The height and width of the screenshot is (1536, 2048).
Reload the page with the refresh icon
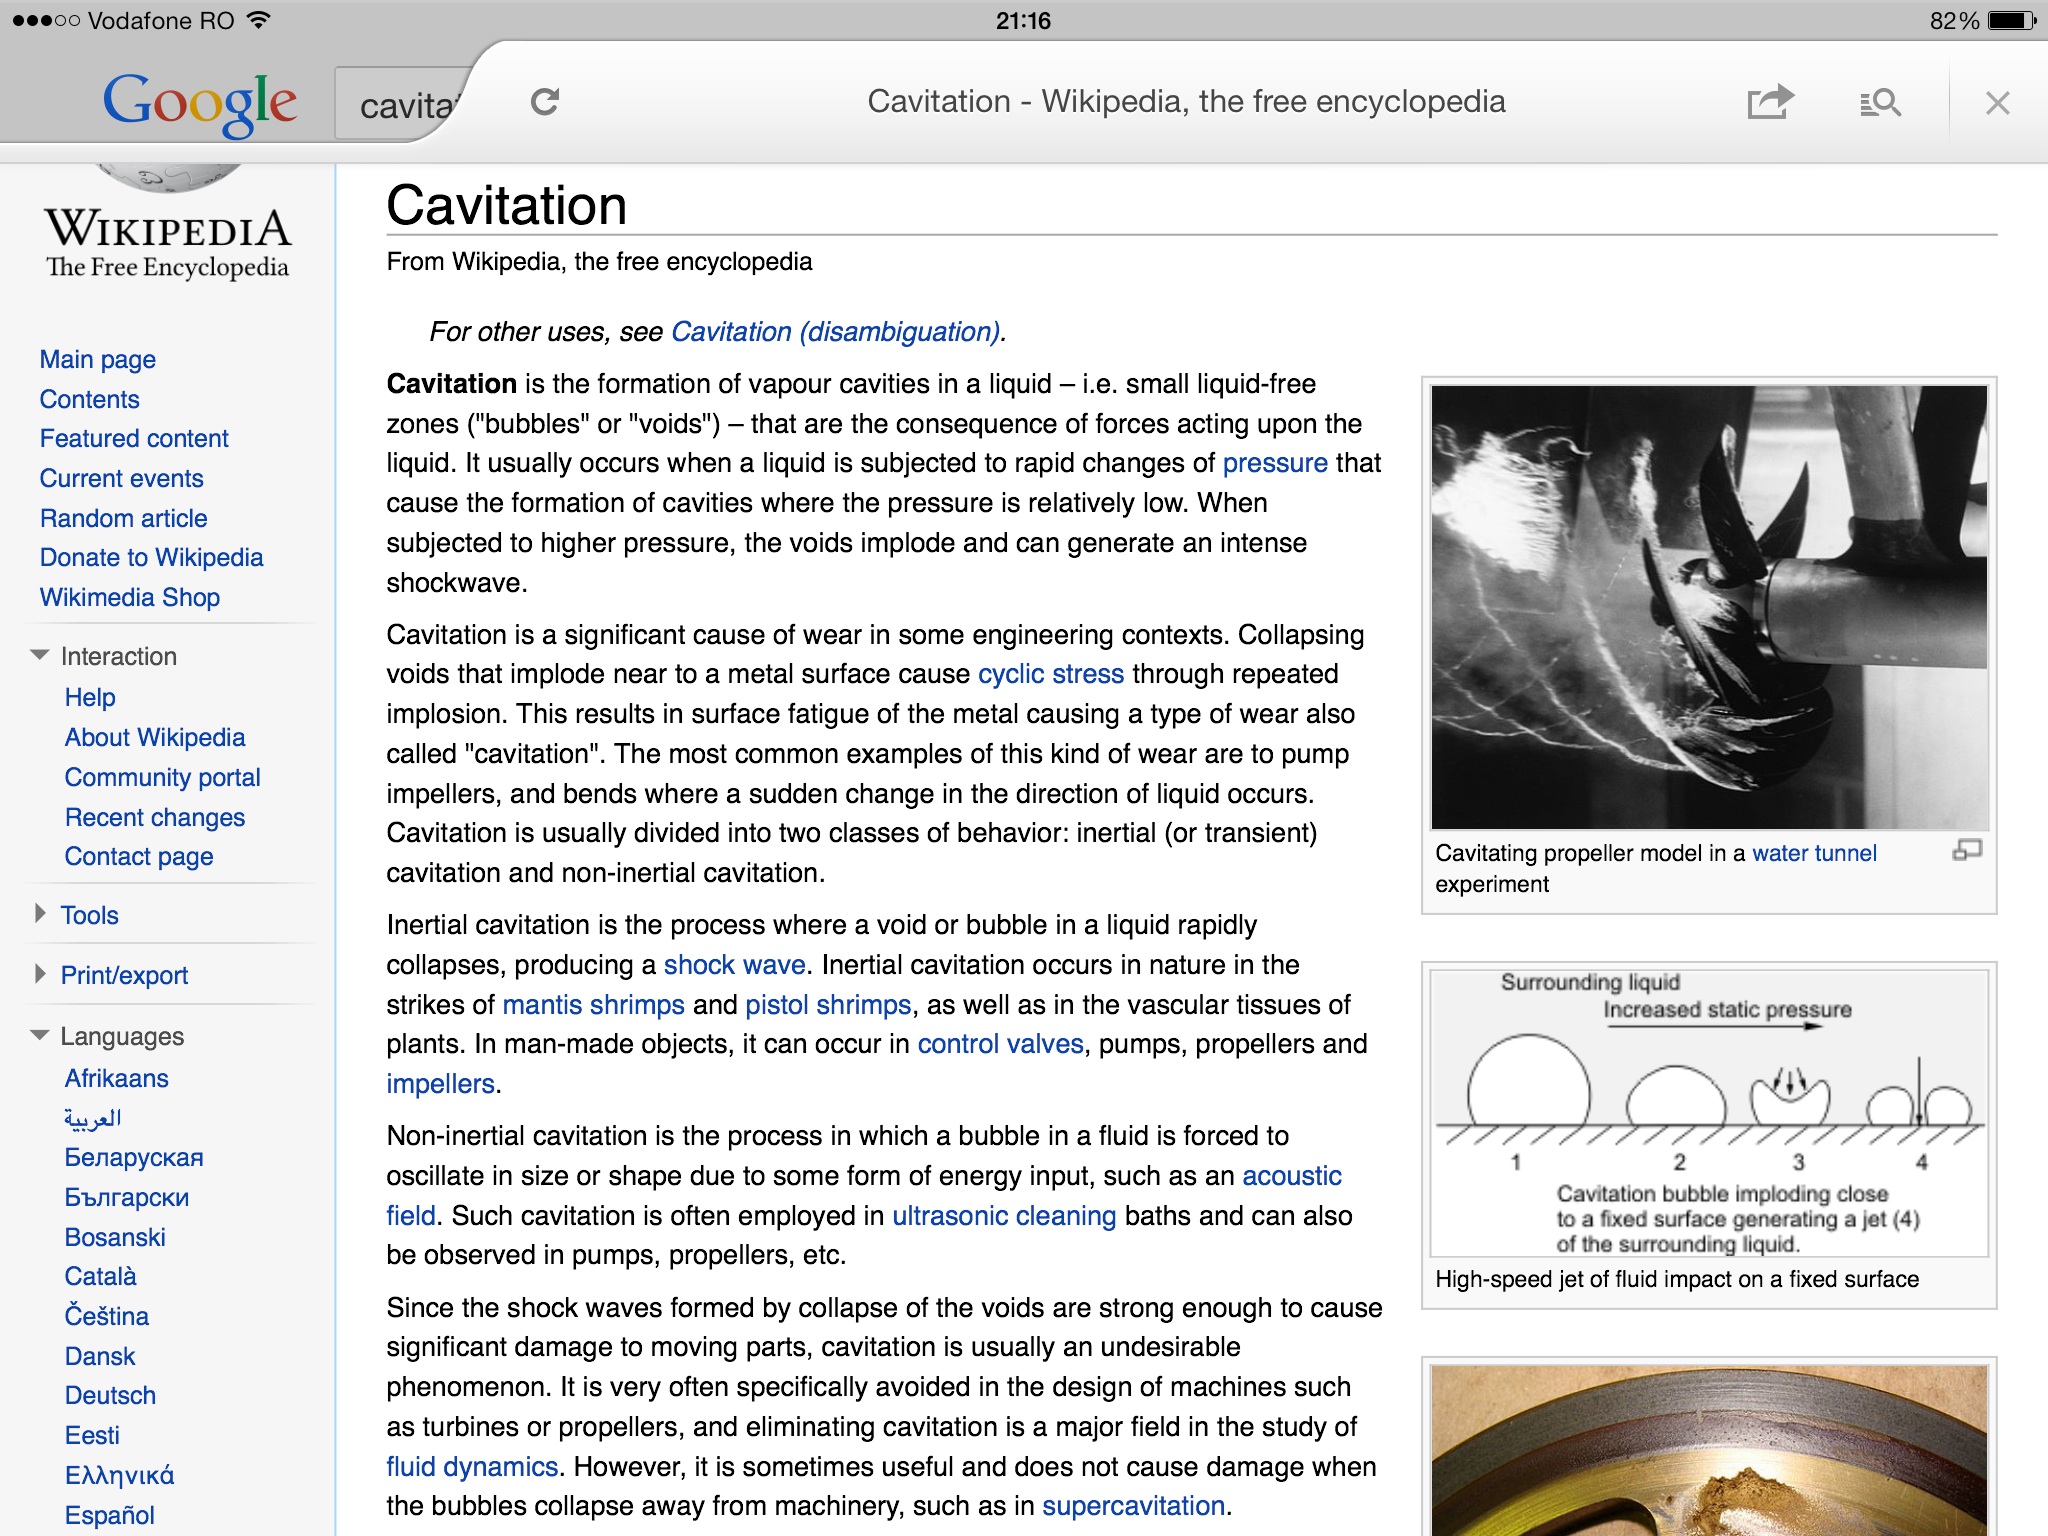(x=544, y=101)
